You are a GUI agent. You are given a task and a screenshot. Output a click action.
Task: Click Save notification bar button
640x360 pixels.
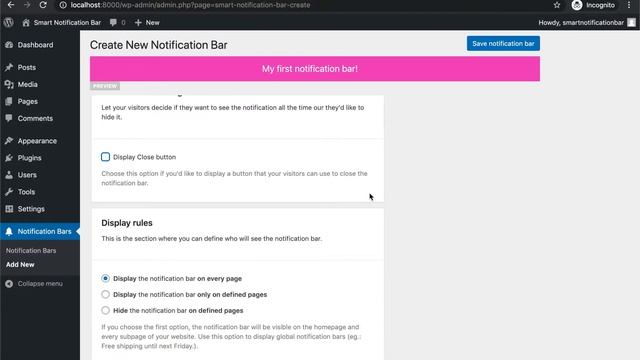click(x=503, y=44)
